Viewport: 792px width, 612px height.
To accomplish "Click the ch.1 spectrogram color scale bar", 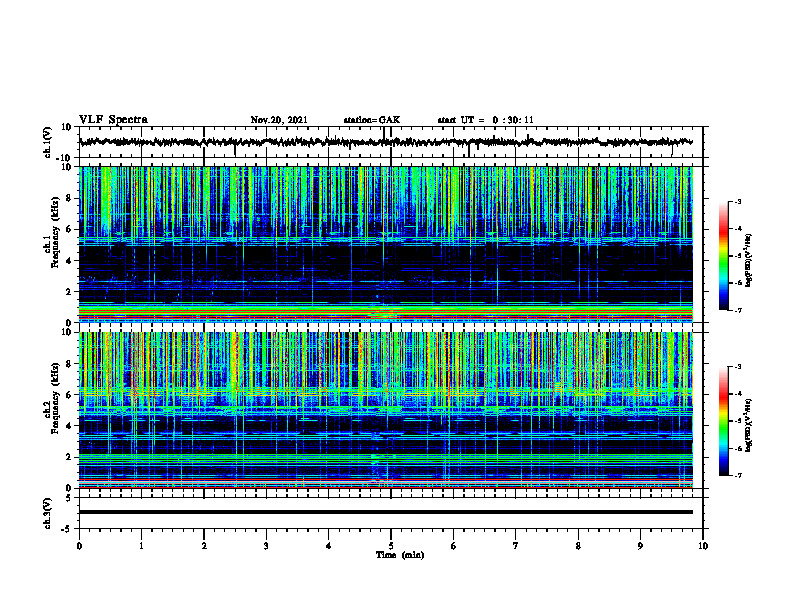I will coord(723,256).
